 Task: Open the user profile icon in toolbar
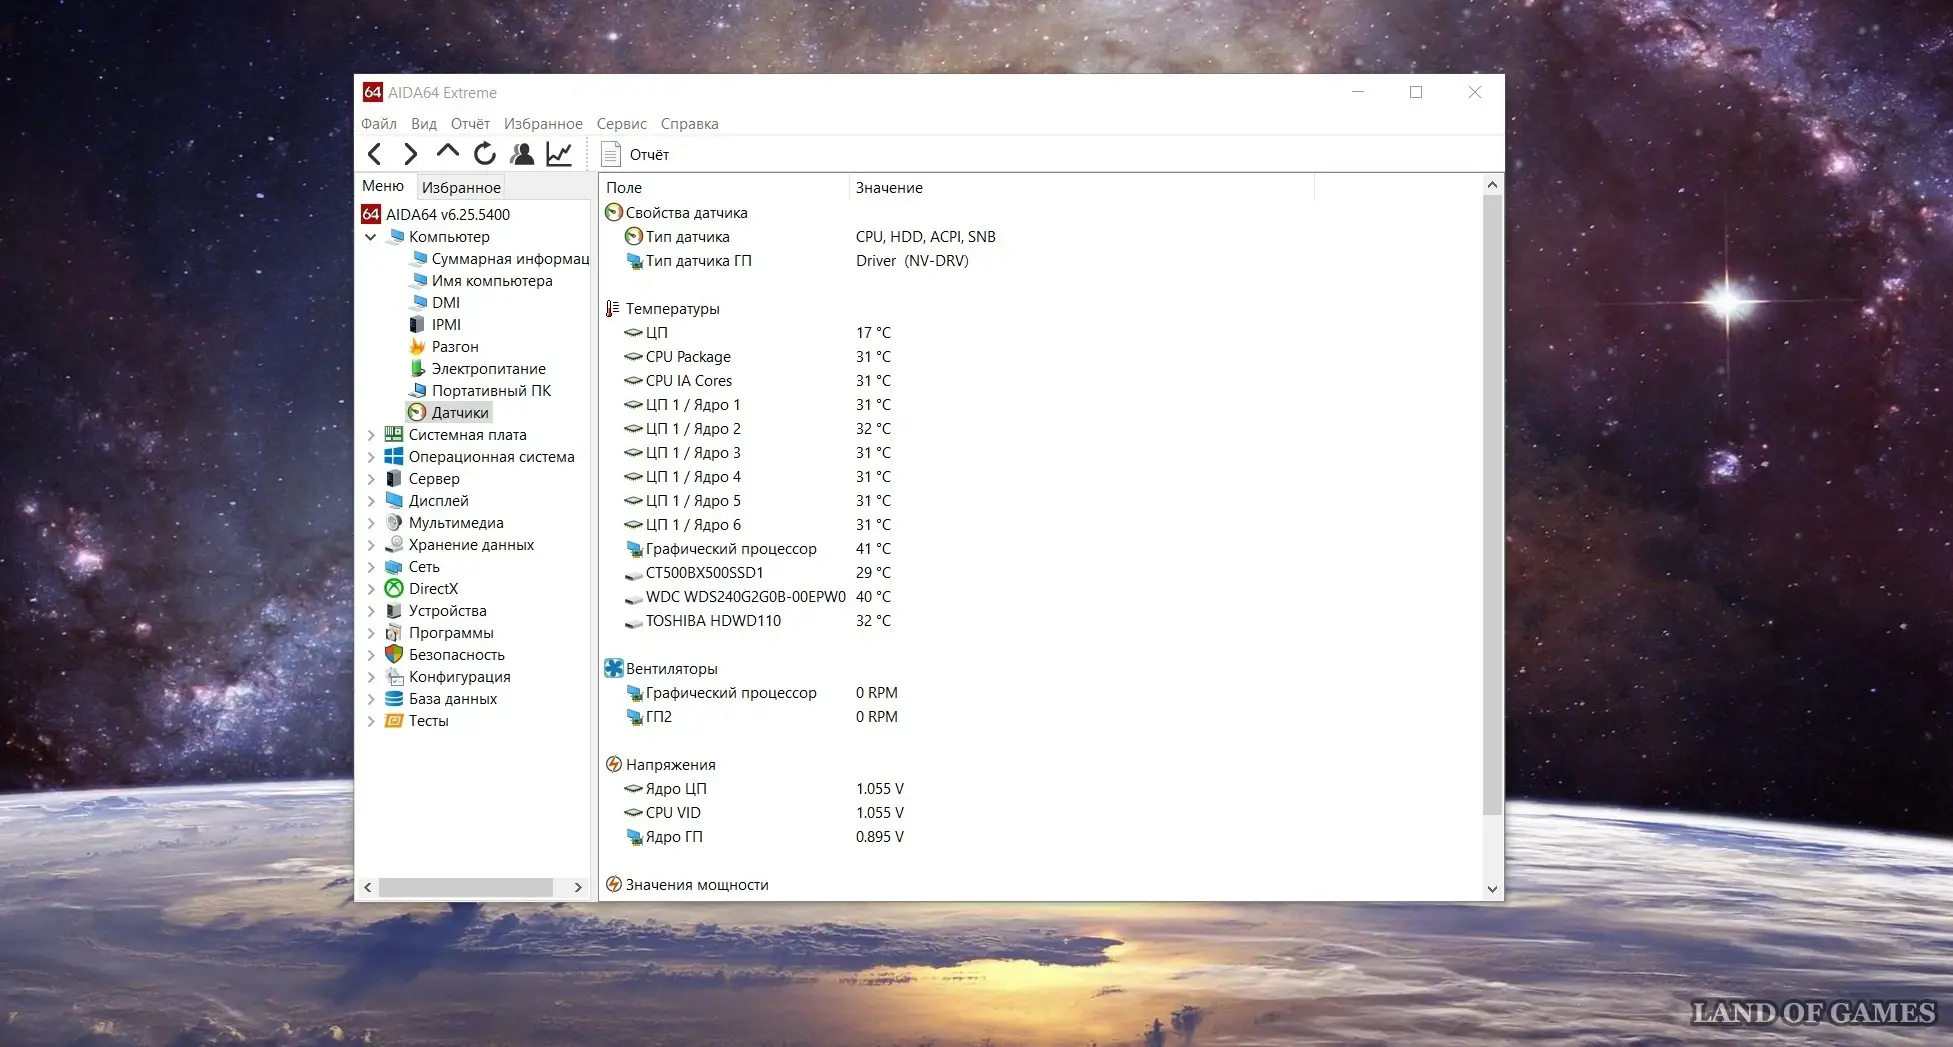click(522, 154)
